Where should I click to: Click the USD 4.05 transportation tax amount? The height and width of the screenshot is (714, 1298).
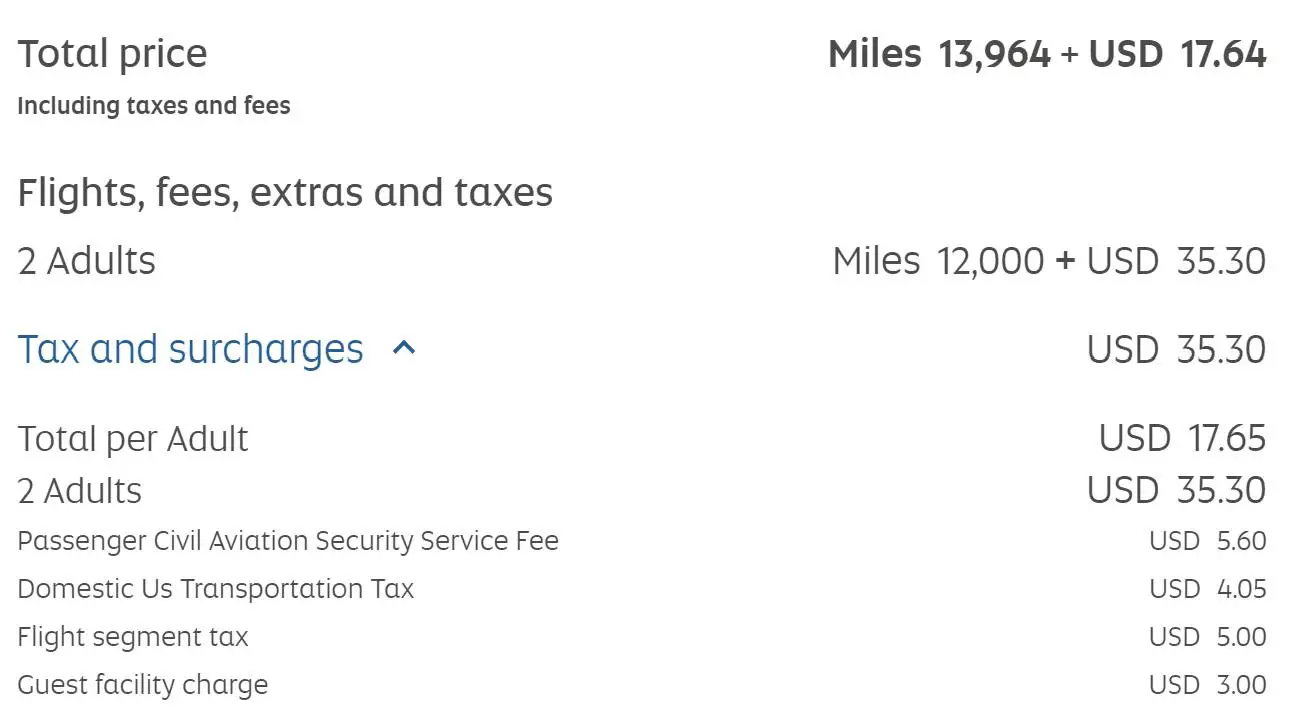[x=1208, y=589]
